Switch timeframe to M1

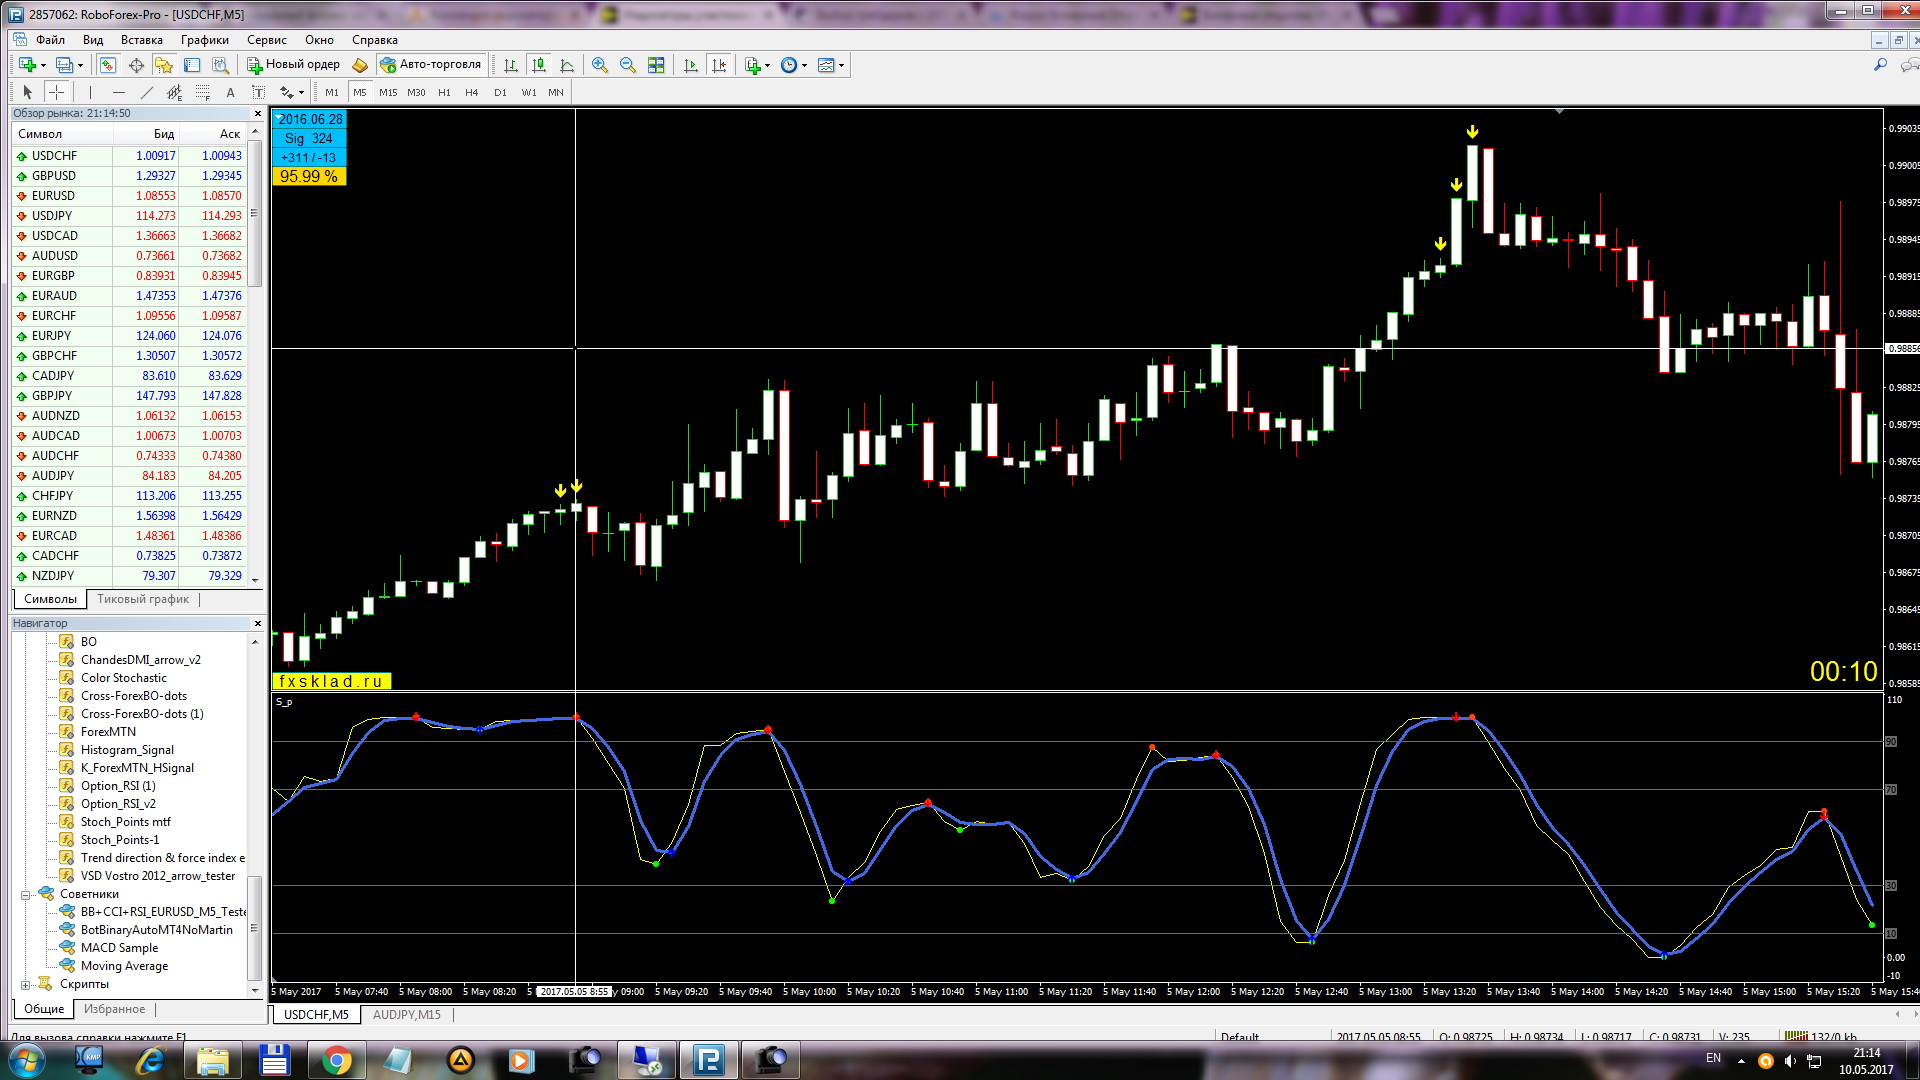[x=332, y=92]
